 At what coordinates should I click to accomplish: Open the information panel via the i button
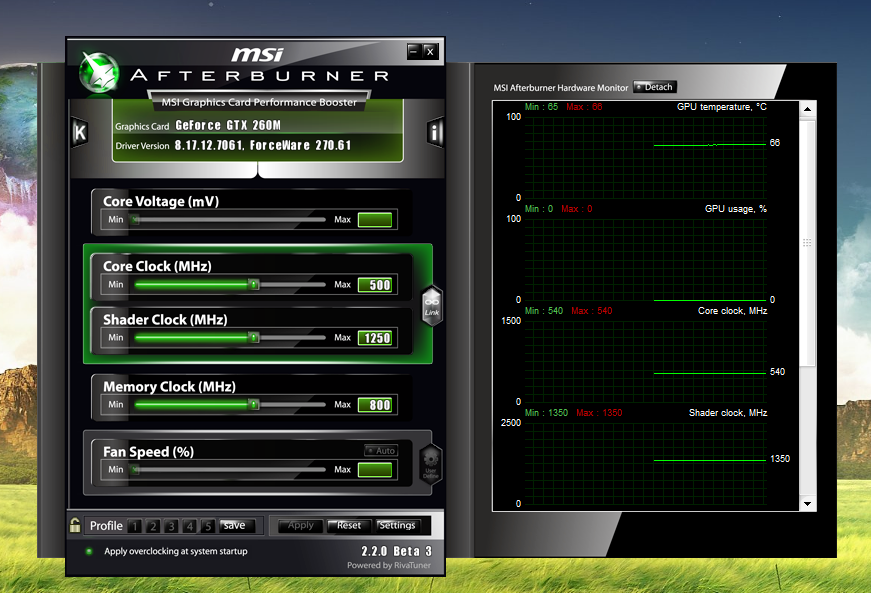435,132
